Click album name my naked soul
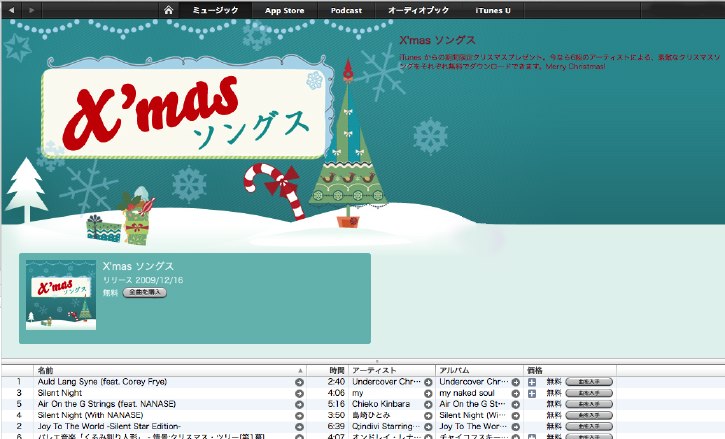The image size is (725, 439). [467, 393]
